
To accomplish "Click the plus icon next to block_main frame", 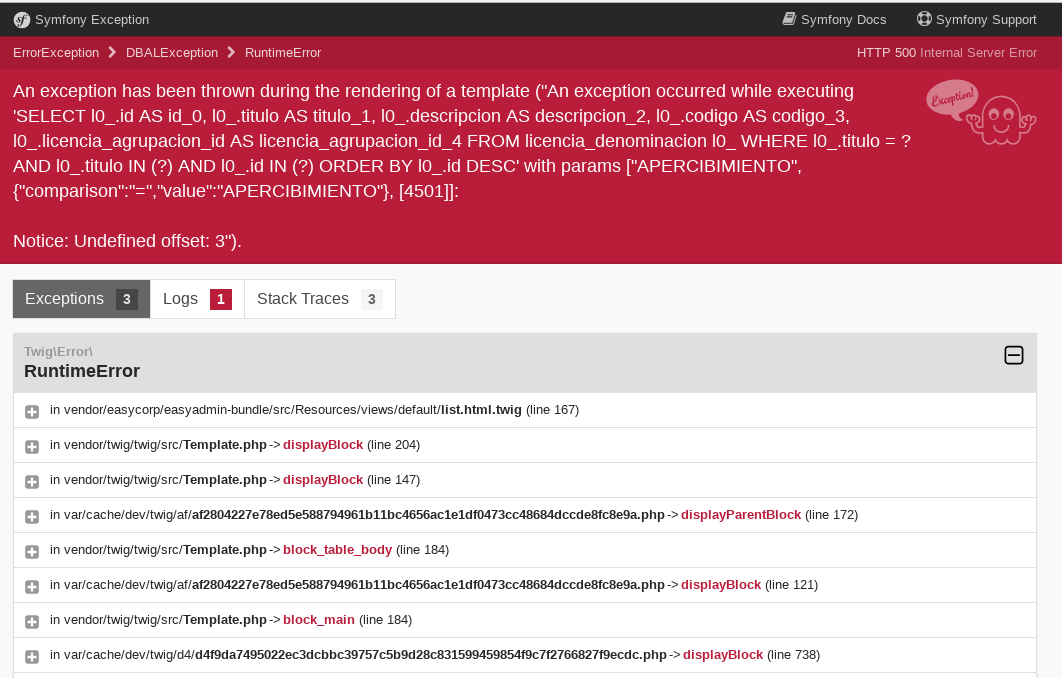I will tap(32, 621).
